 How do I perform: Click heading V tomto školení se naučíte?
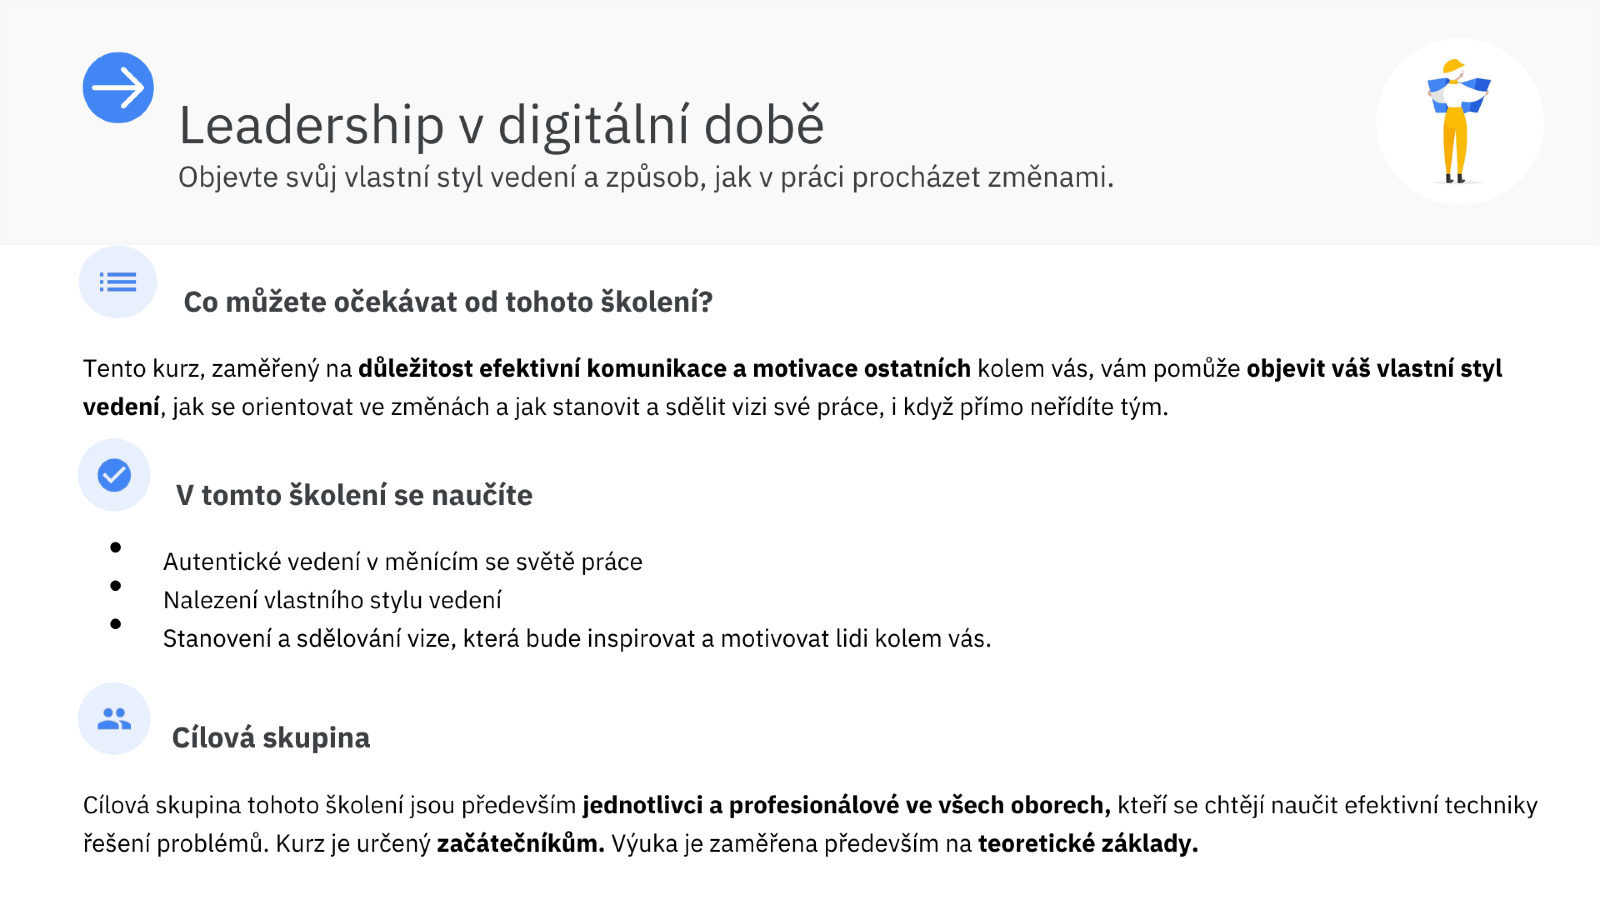tap(354, 495)
